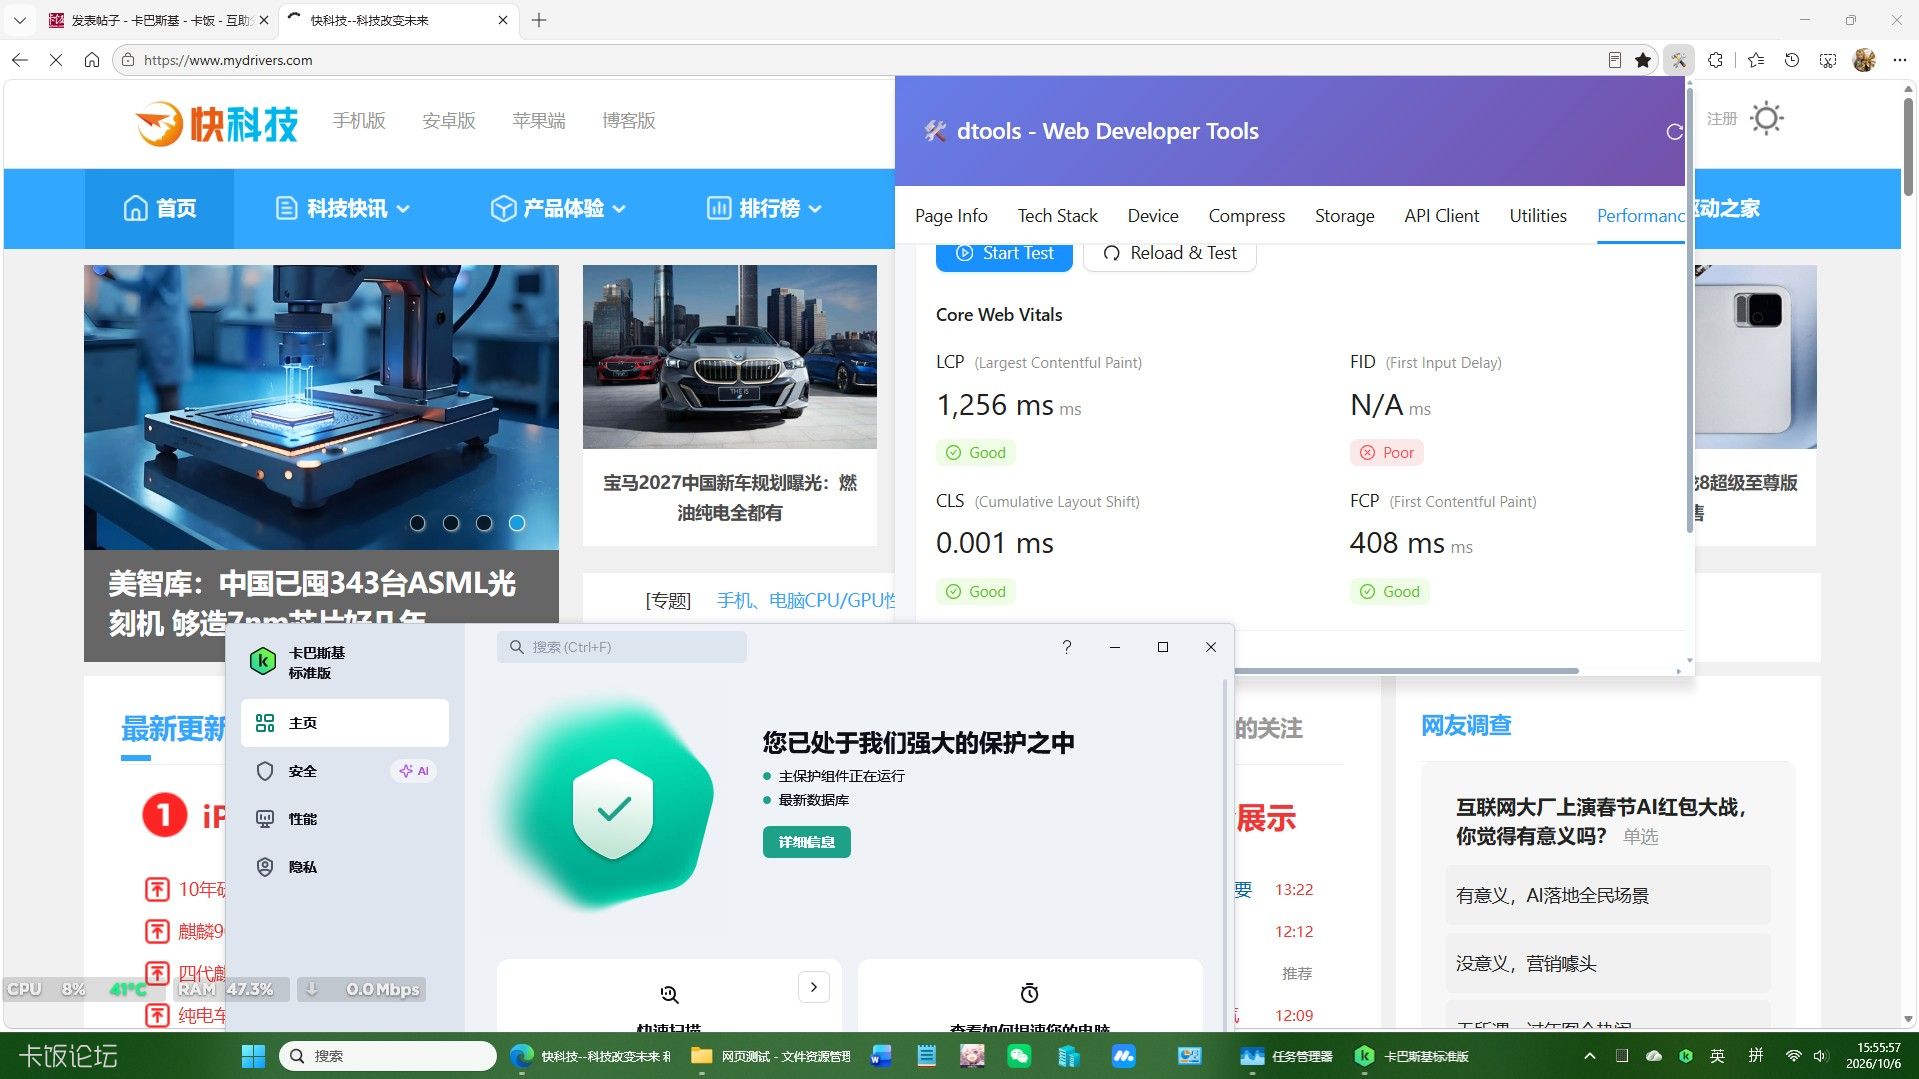Select 性能 in the Kaspersky sidebar
Screen dimensions: 1919x1079
tap(344, 819)
